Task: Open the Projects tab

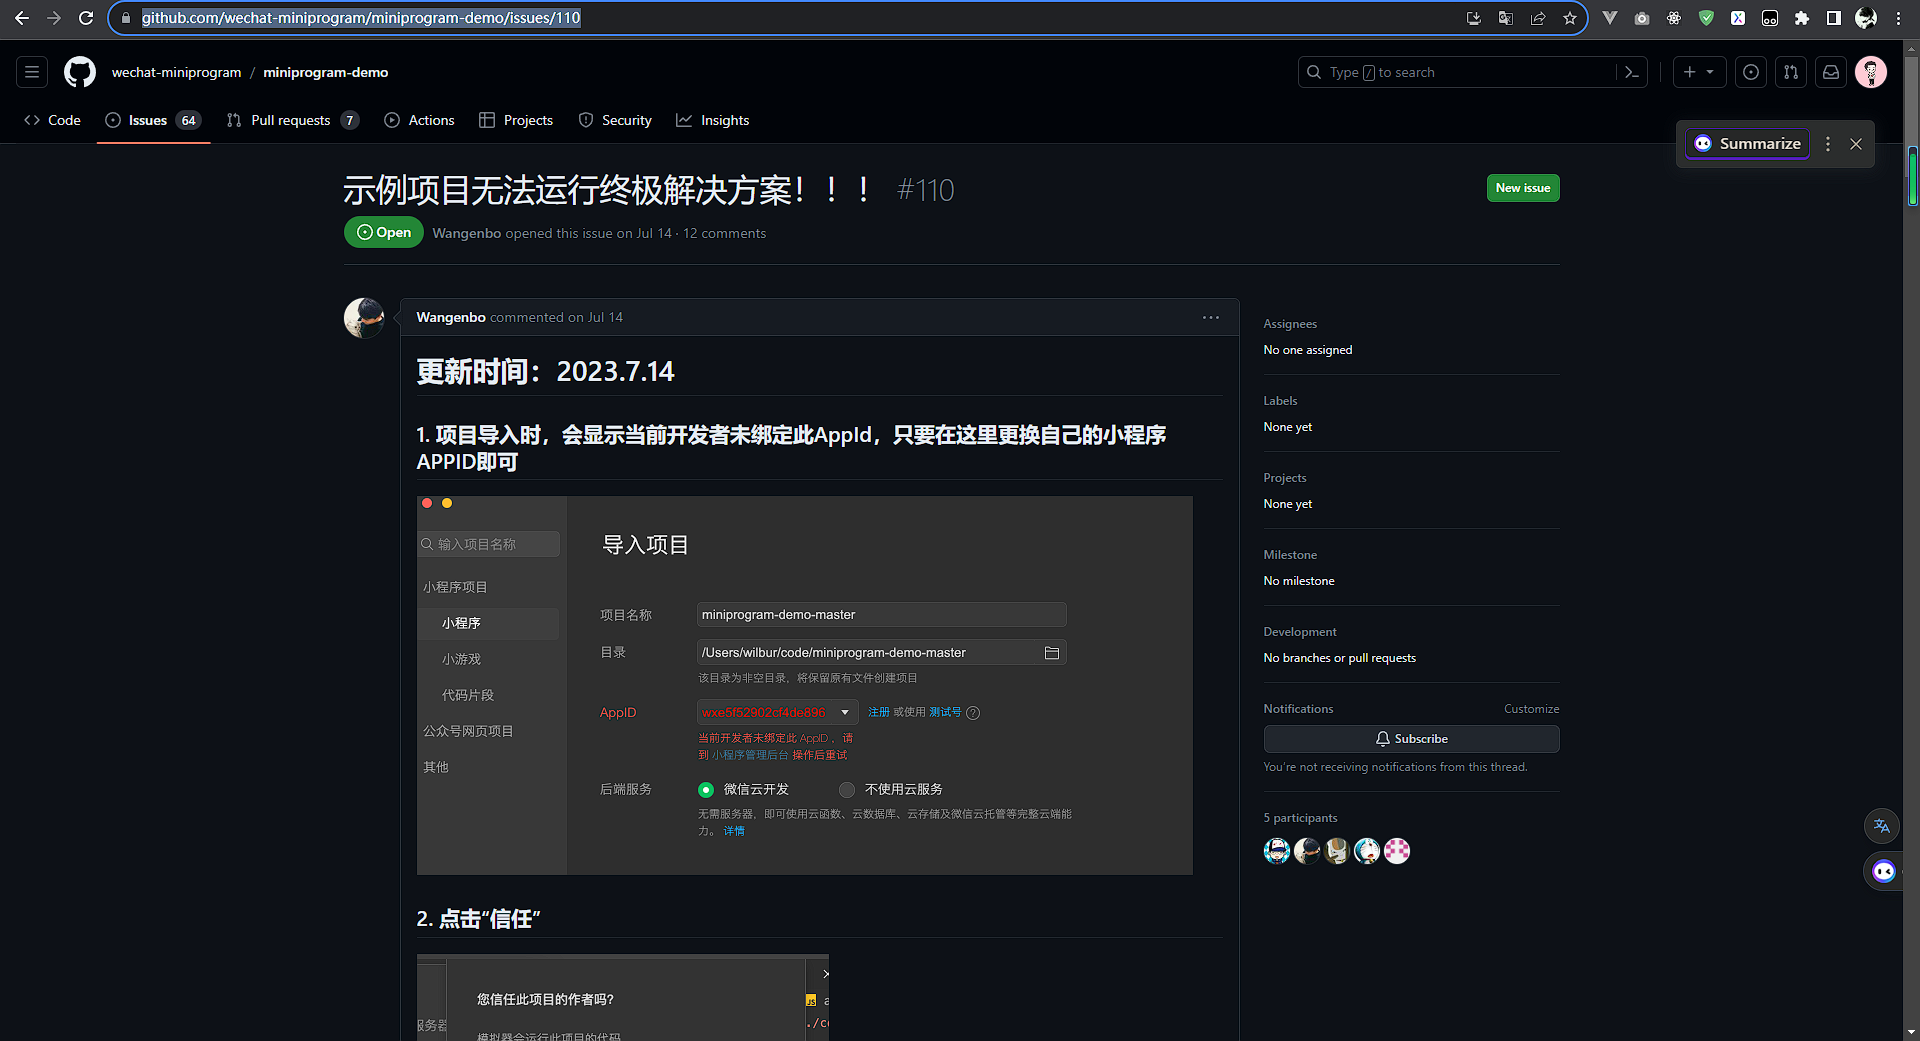Action: (x=516, y=120)
